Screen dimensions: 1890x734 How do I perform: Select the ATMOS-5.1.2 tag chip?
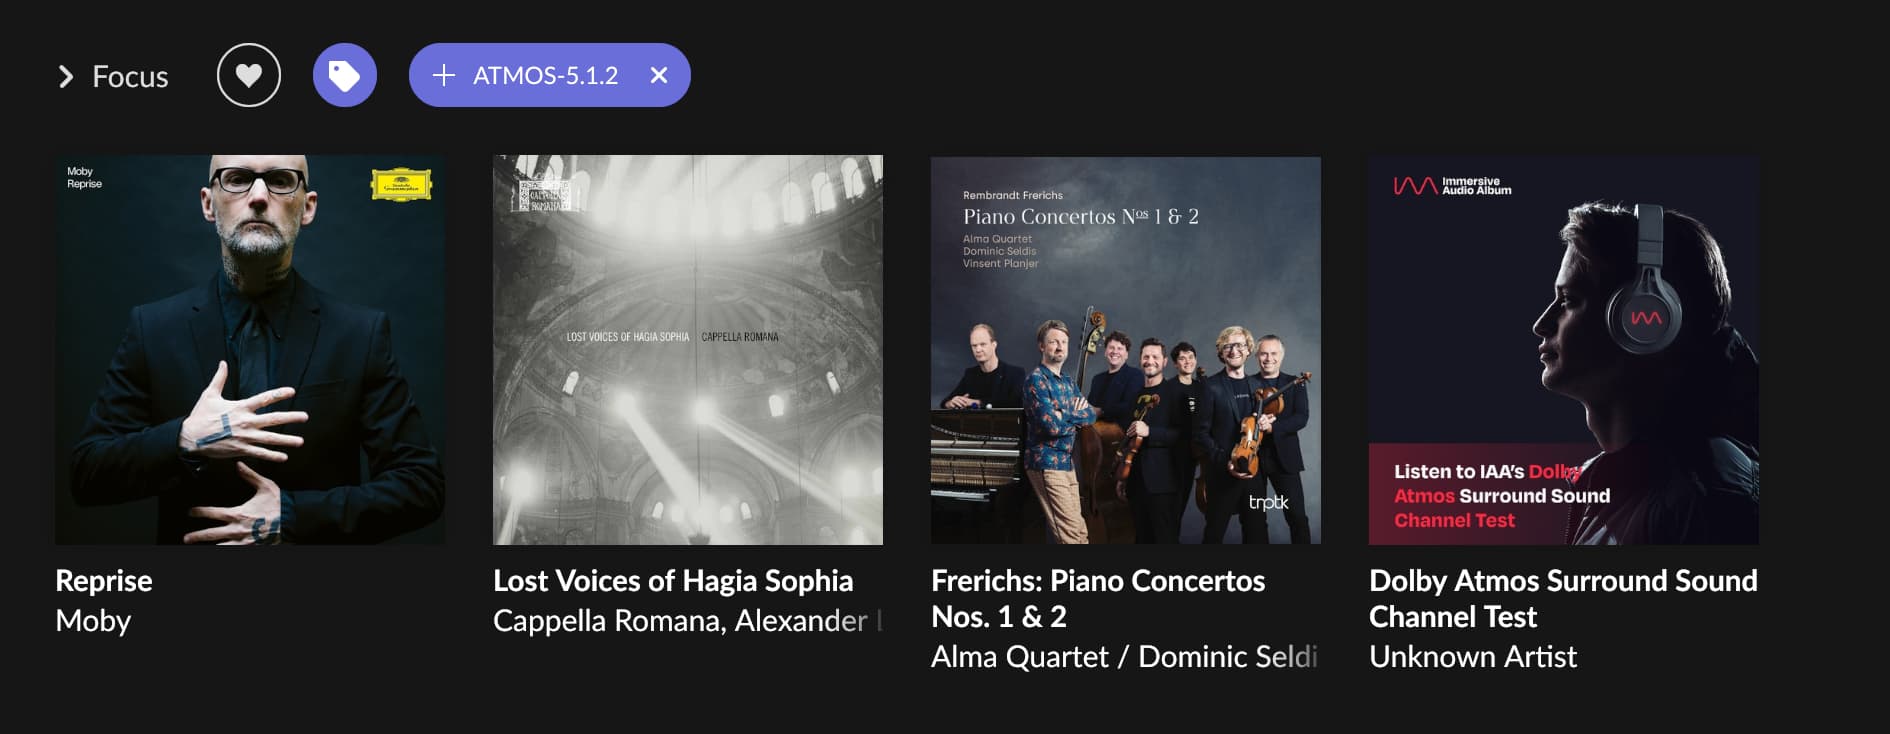pyautogui.click(x=545, y=75)
